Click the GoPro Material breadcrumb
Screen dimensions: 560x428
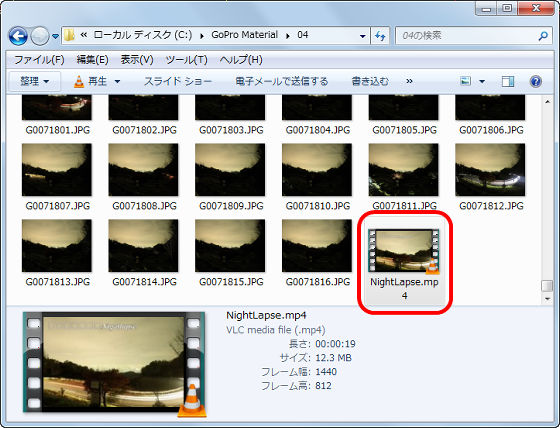click(x=244, y=35)
